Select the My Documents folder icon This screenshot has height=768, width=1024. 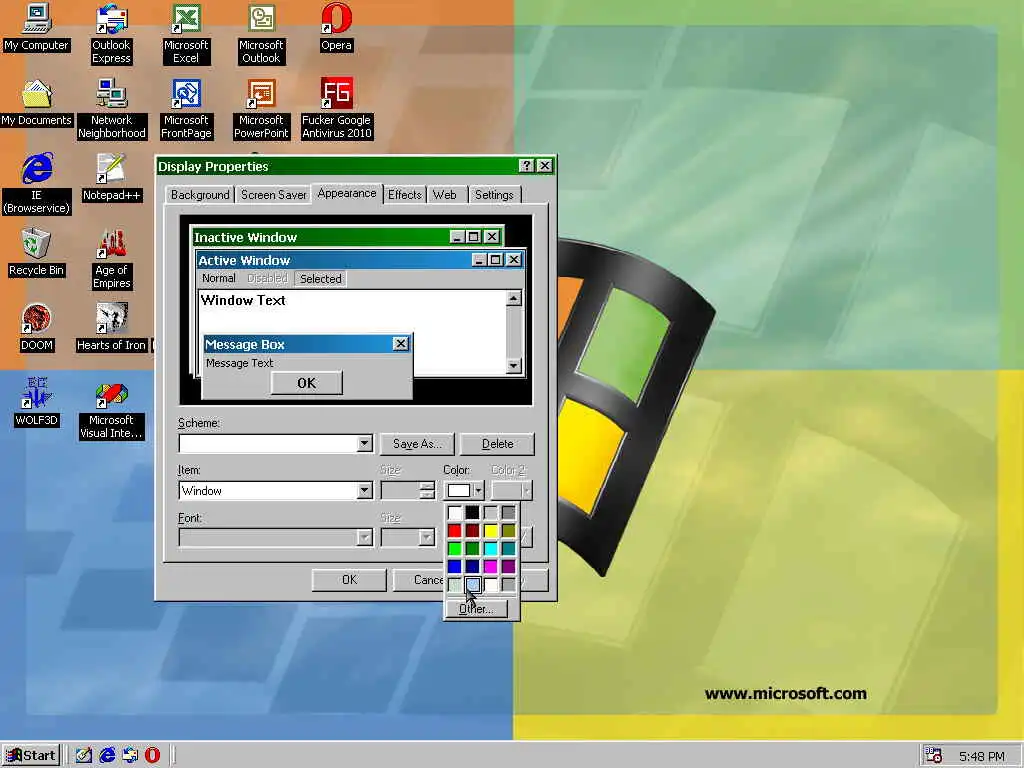pyautogui.click(x=36, y=103)
